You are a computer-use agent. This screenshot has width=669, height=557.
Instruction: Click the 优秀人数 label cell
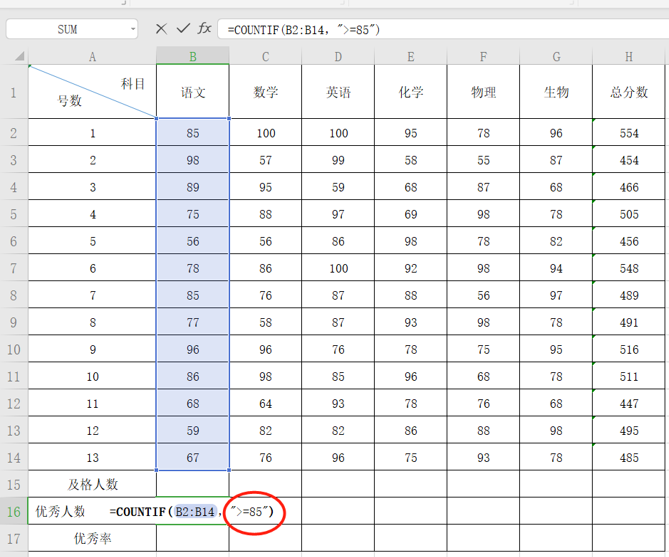tap(60, 511)
